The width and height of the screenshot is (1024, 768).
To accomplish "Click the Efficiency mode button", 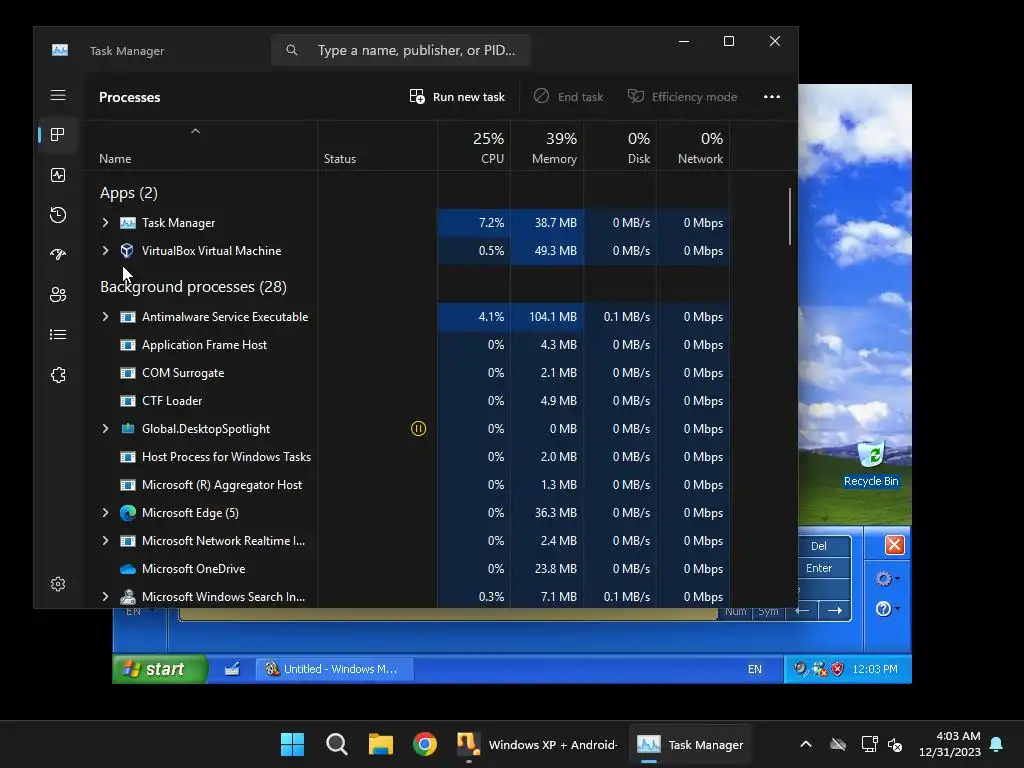I will (682, 97).
